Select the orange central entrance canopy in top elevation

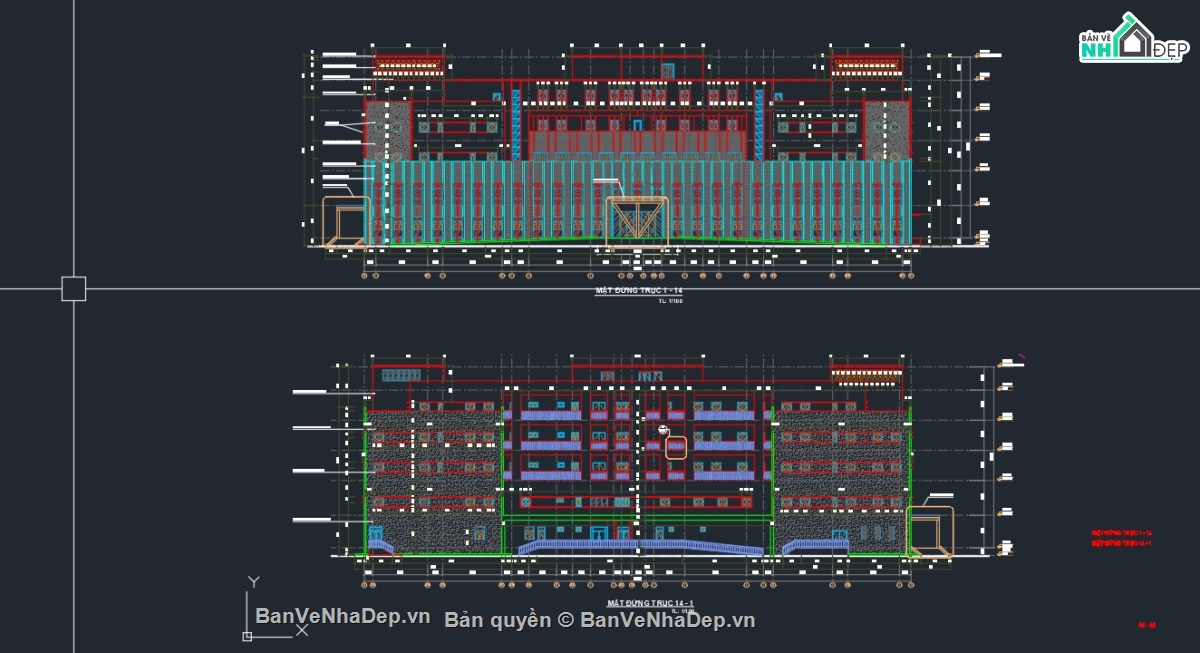636,221
